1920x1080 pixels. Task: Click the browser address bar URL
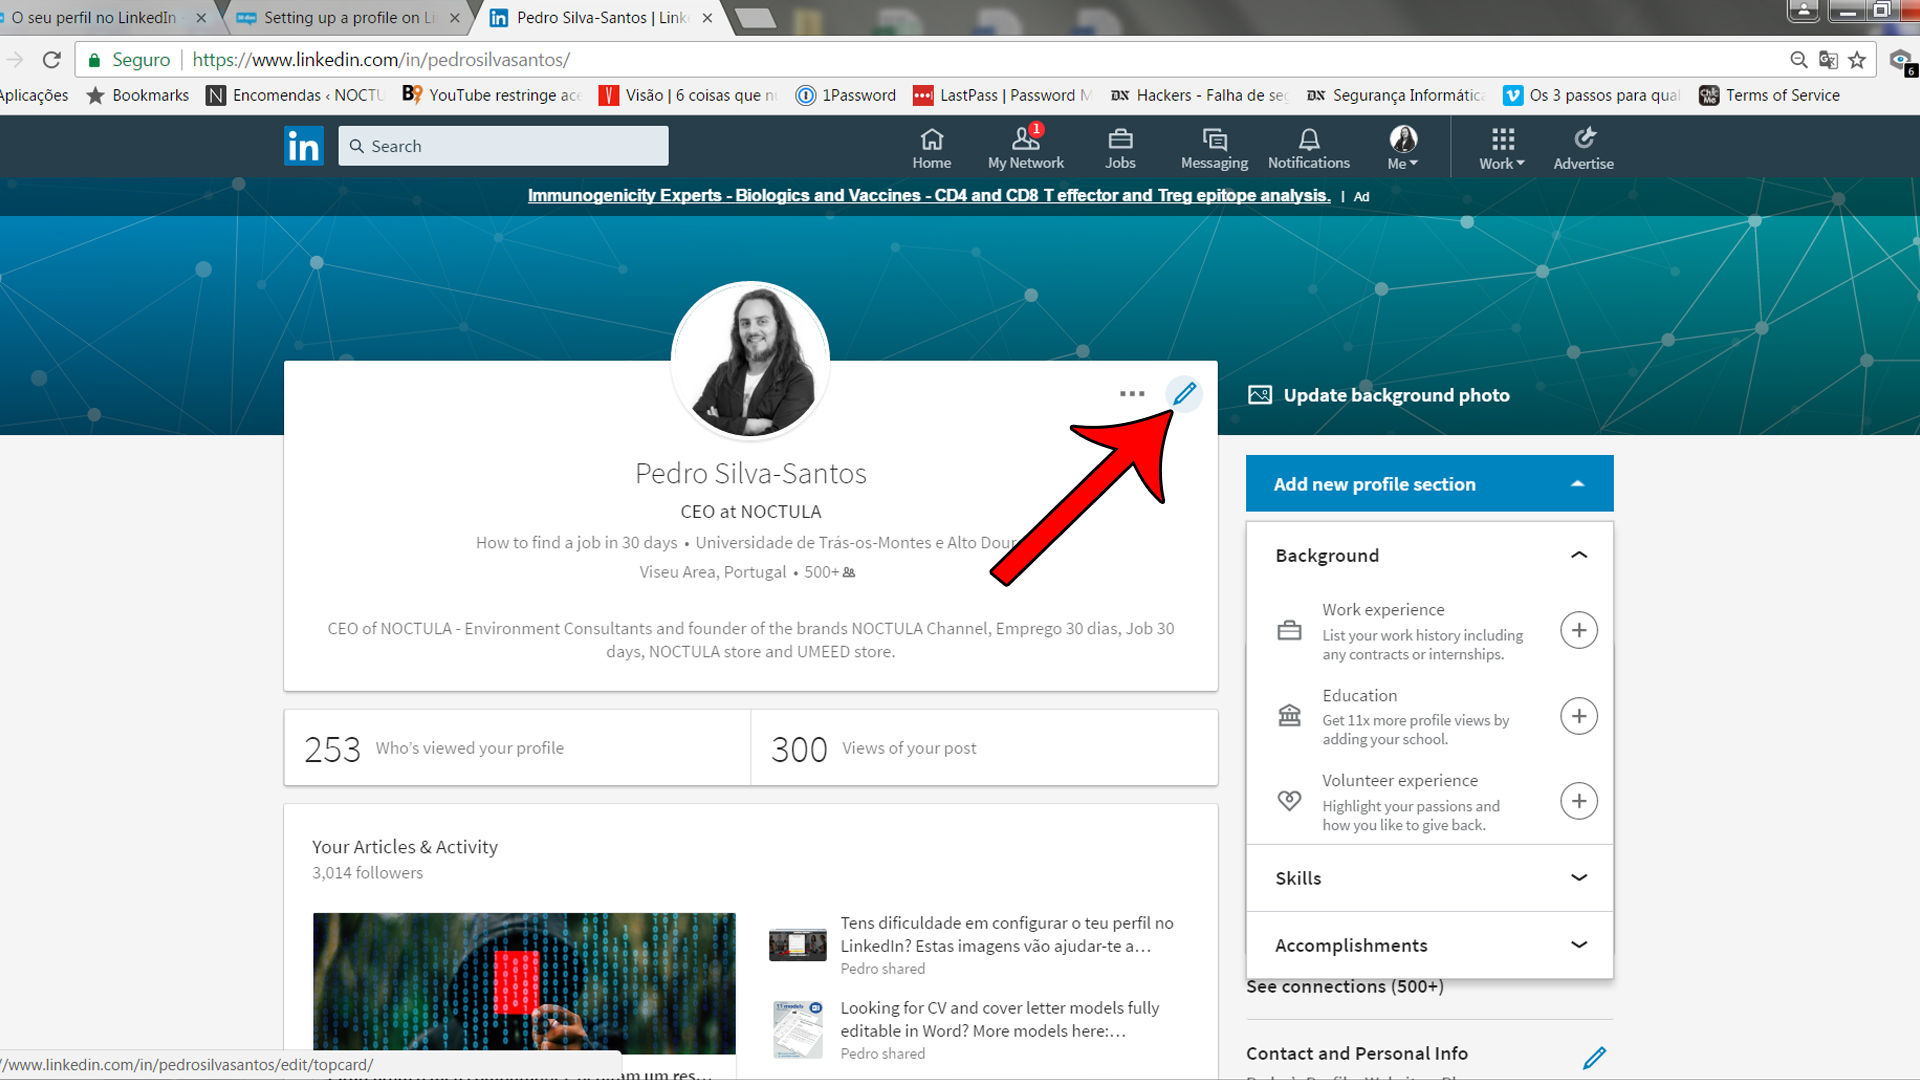pos(380,60)
